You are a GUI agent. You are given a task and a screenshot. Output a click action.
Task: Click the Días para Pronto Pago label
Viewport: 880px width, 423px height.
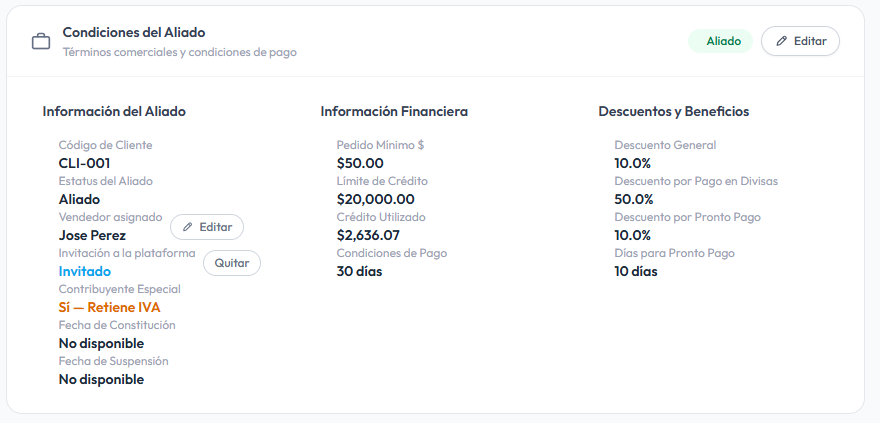point(675,253)
